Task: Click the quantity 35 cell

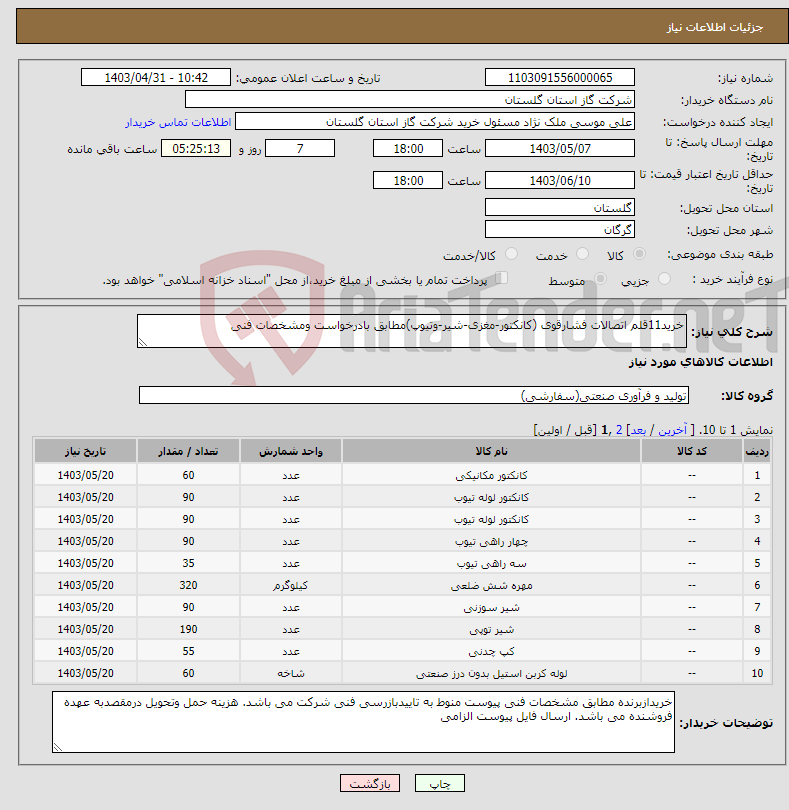Action: [x=188, y=563]
